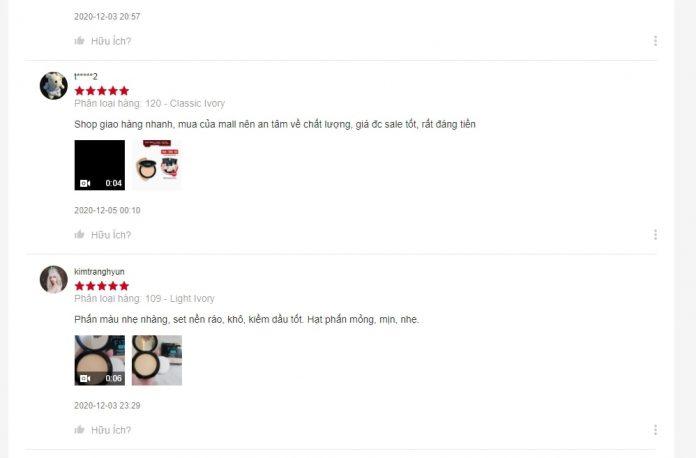
Task: Open three-dot options for Classic Ivory review
Action: pos(655,234)
